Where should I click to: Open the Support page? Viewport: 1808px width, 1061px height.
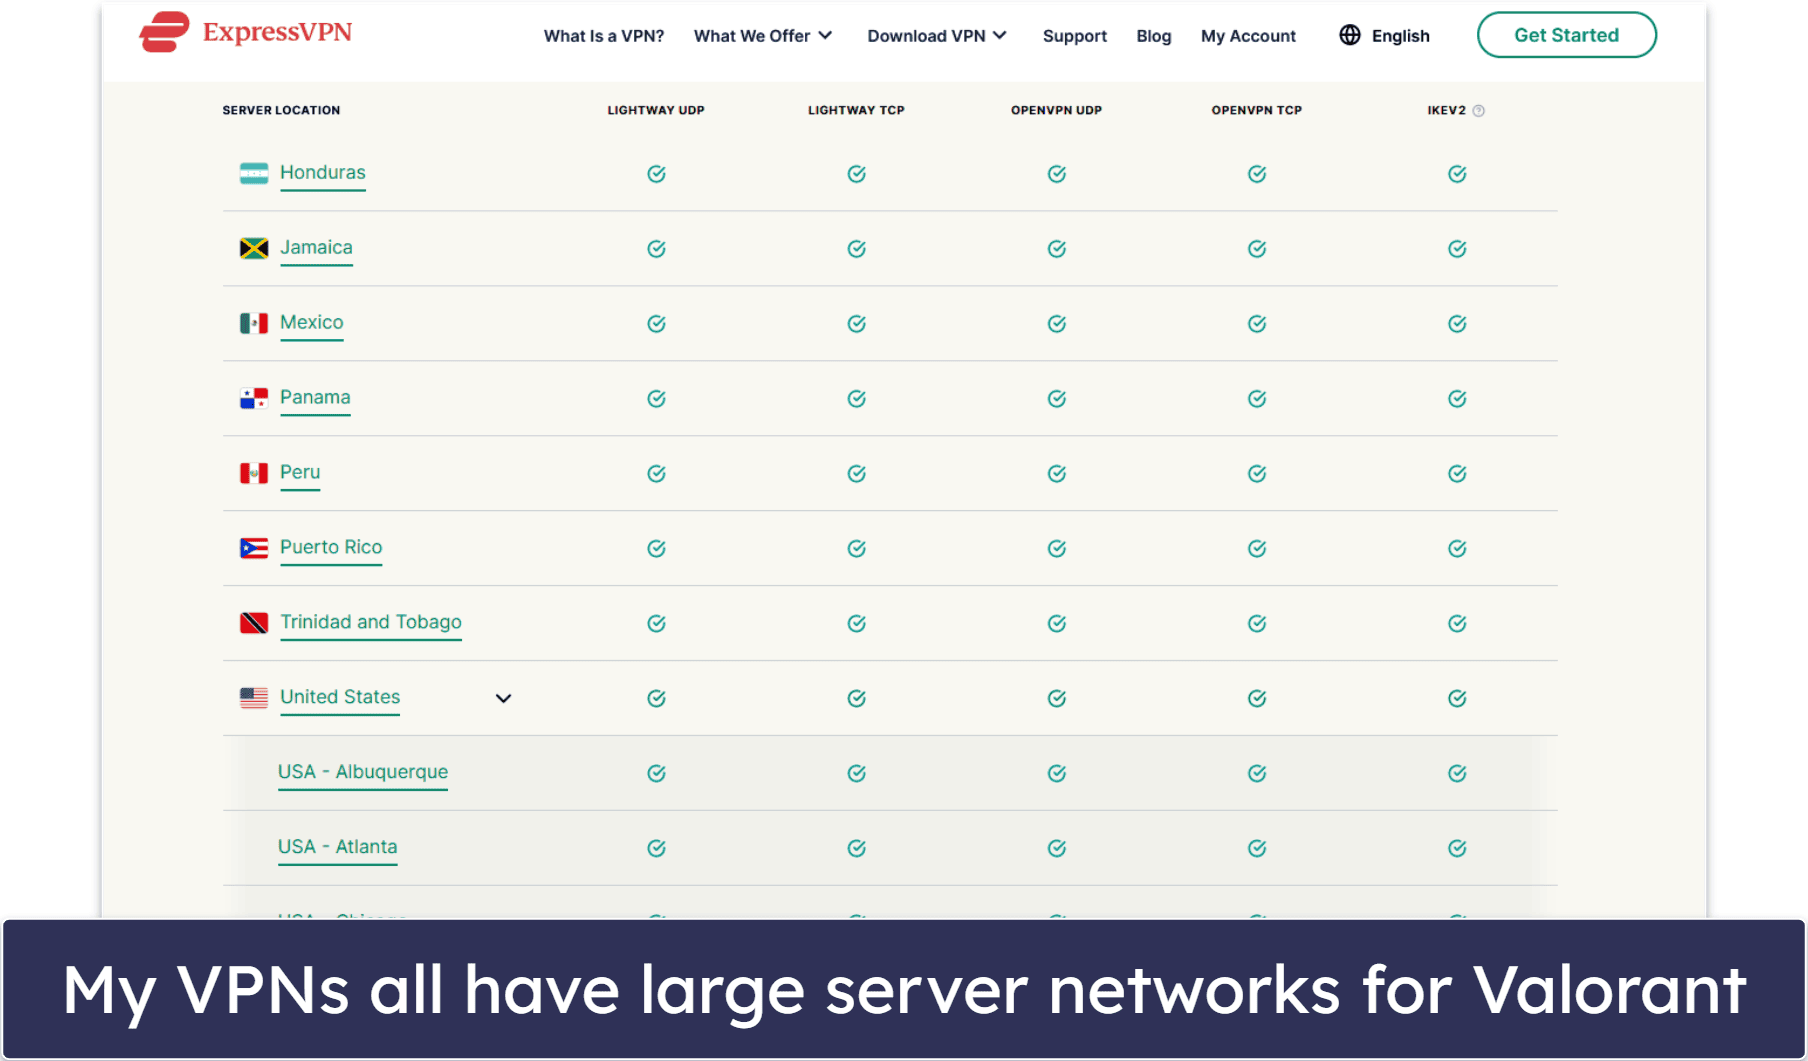pyautogui.click(x=1074, y=36)
